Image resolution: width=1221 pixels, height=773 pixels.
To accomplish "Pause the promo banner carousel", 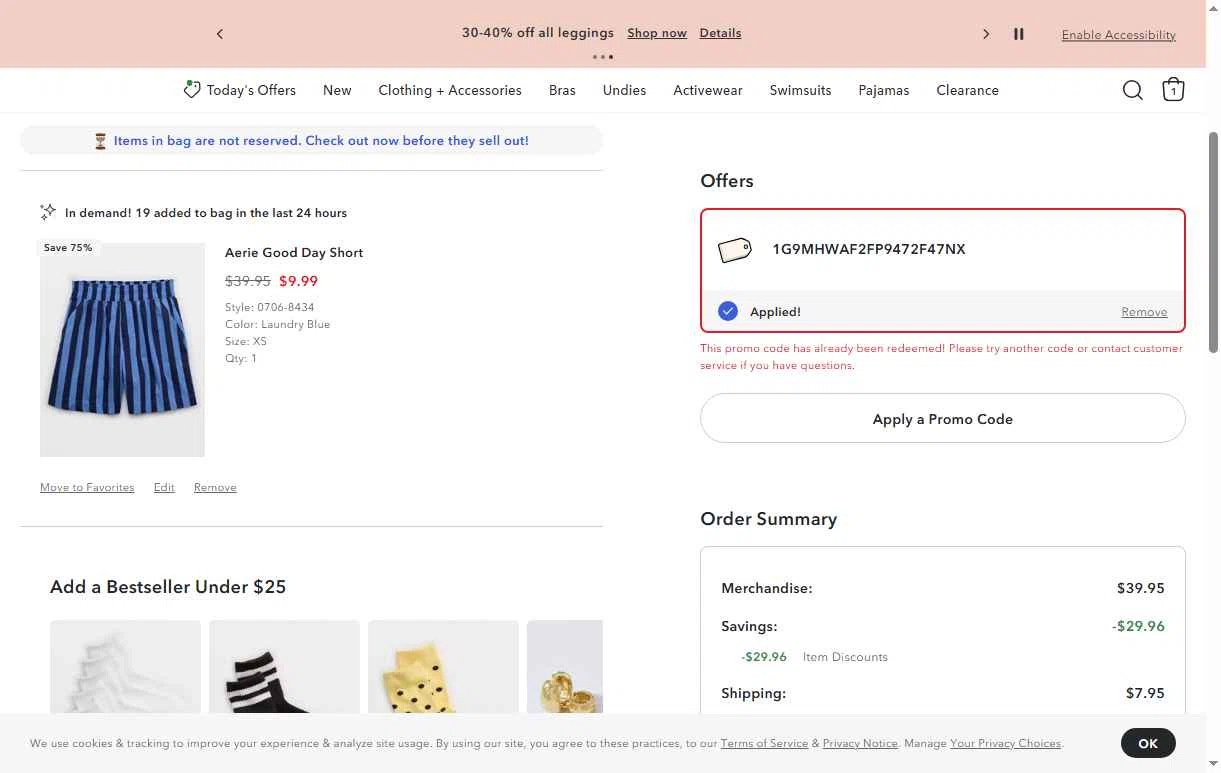I will tap(1019, 34).
